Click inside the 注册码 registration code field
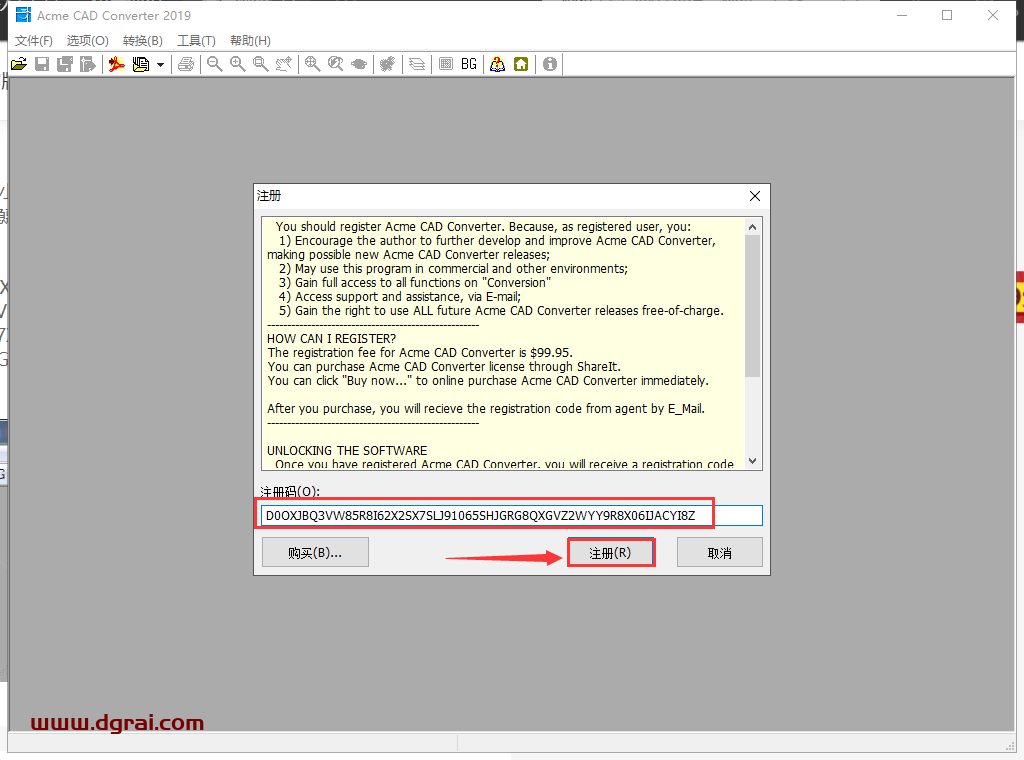Screen dimensions: 1024x760 coord(511,515)
